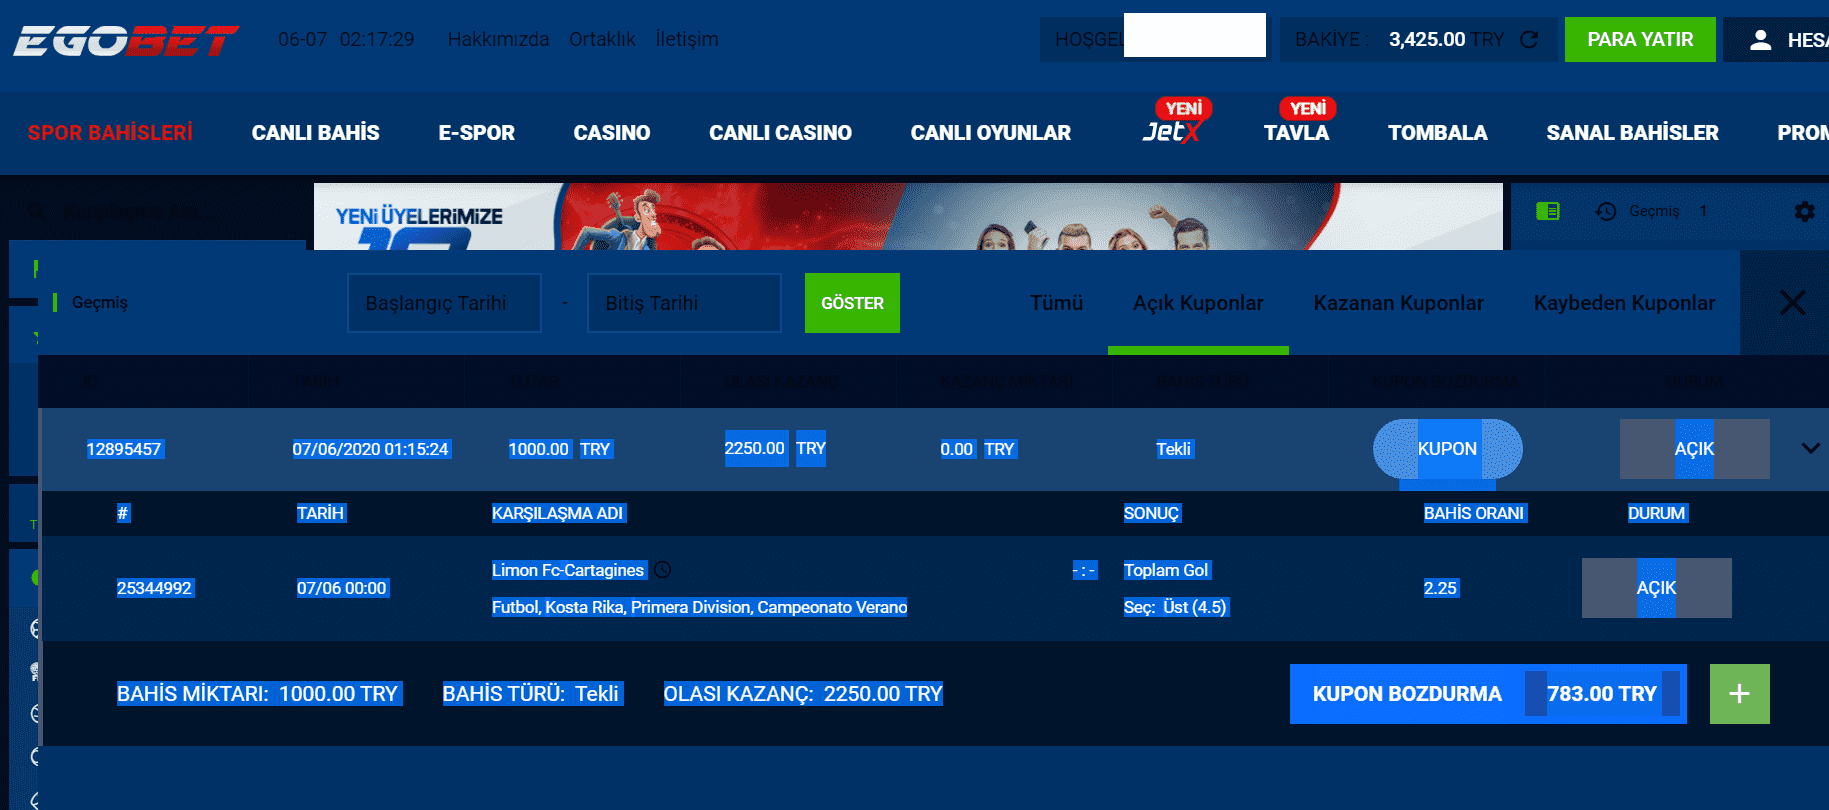Click the Tekli bet type cell
The image size is (1829, 810).
[x=1173, y=449]
